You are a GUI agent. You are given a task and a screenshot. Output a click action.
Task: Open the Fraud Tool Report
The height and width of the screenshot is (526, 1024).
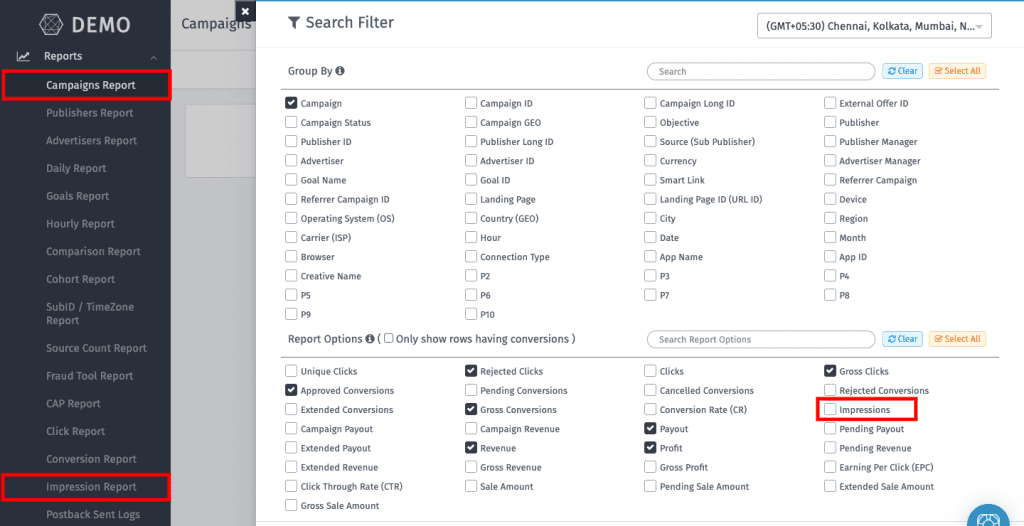(89, 376)
